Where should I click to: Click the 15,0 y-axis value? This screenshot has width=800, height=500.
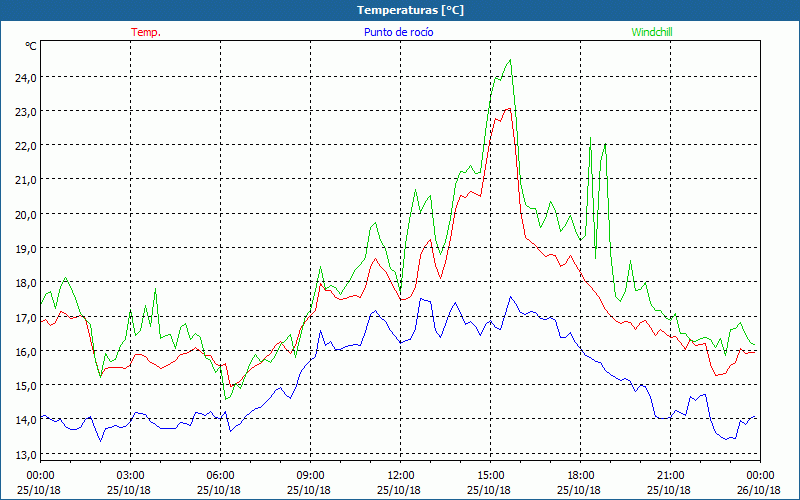(26, 386)
